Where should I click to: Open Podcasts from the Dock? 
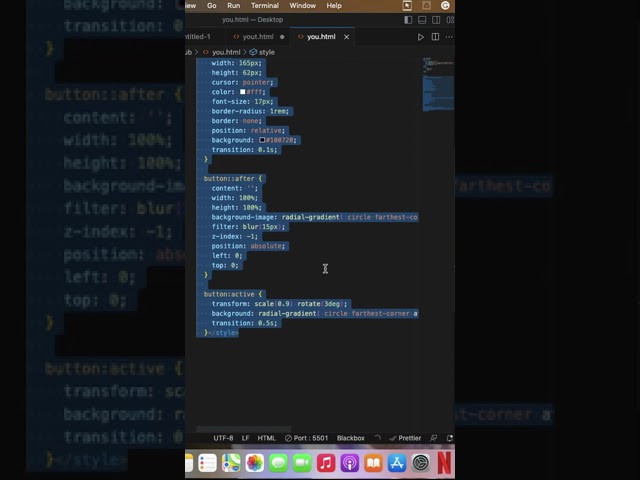click(349, 463)
